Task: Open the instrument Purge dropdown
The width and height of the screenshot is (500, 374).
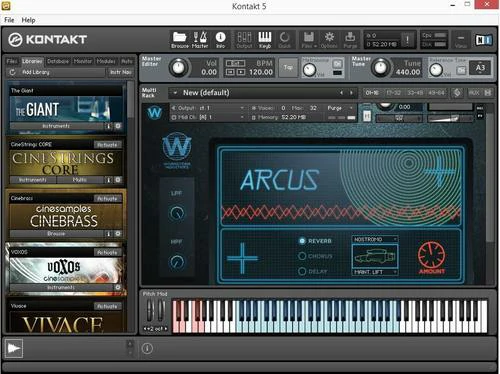Action: 340,108
